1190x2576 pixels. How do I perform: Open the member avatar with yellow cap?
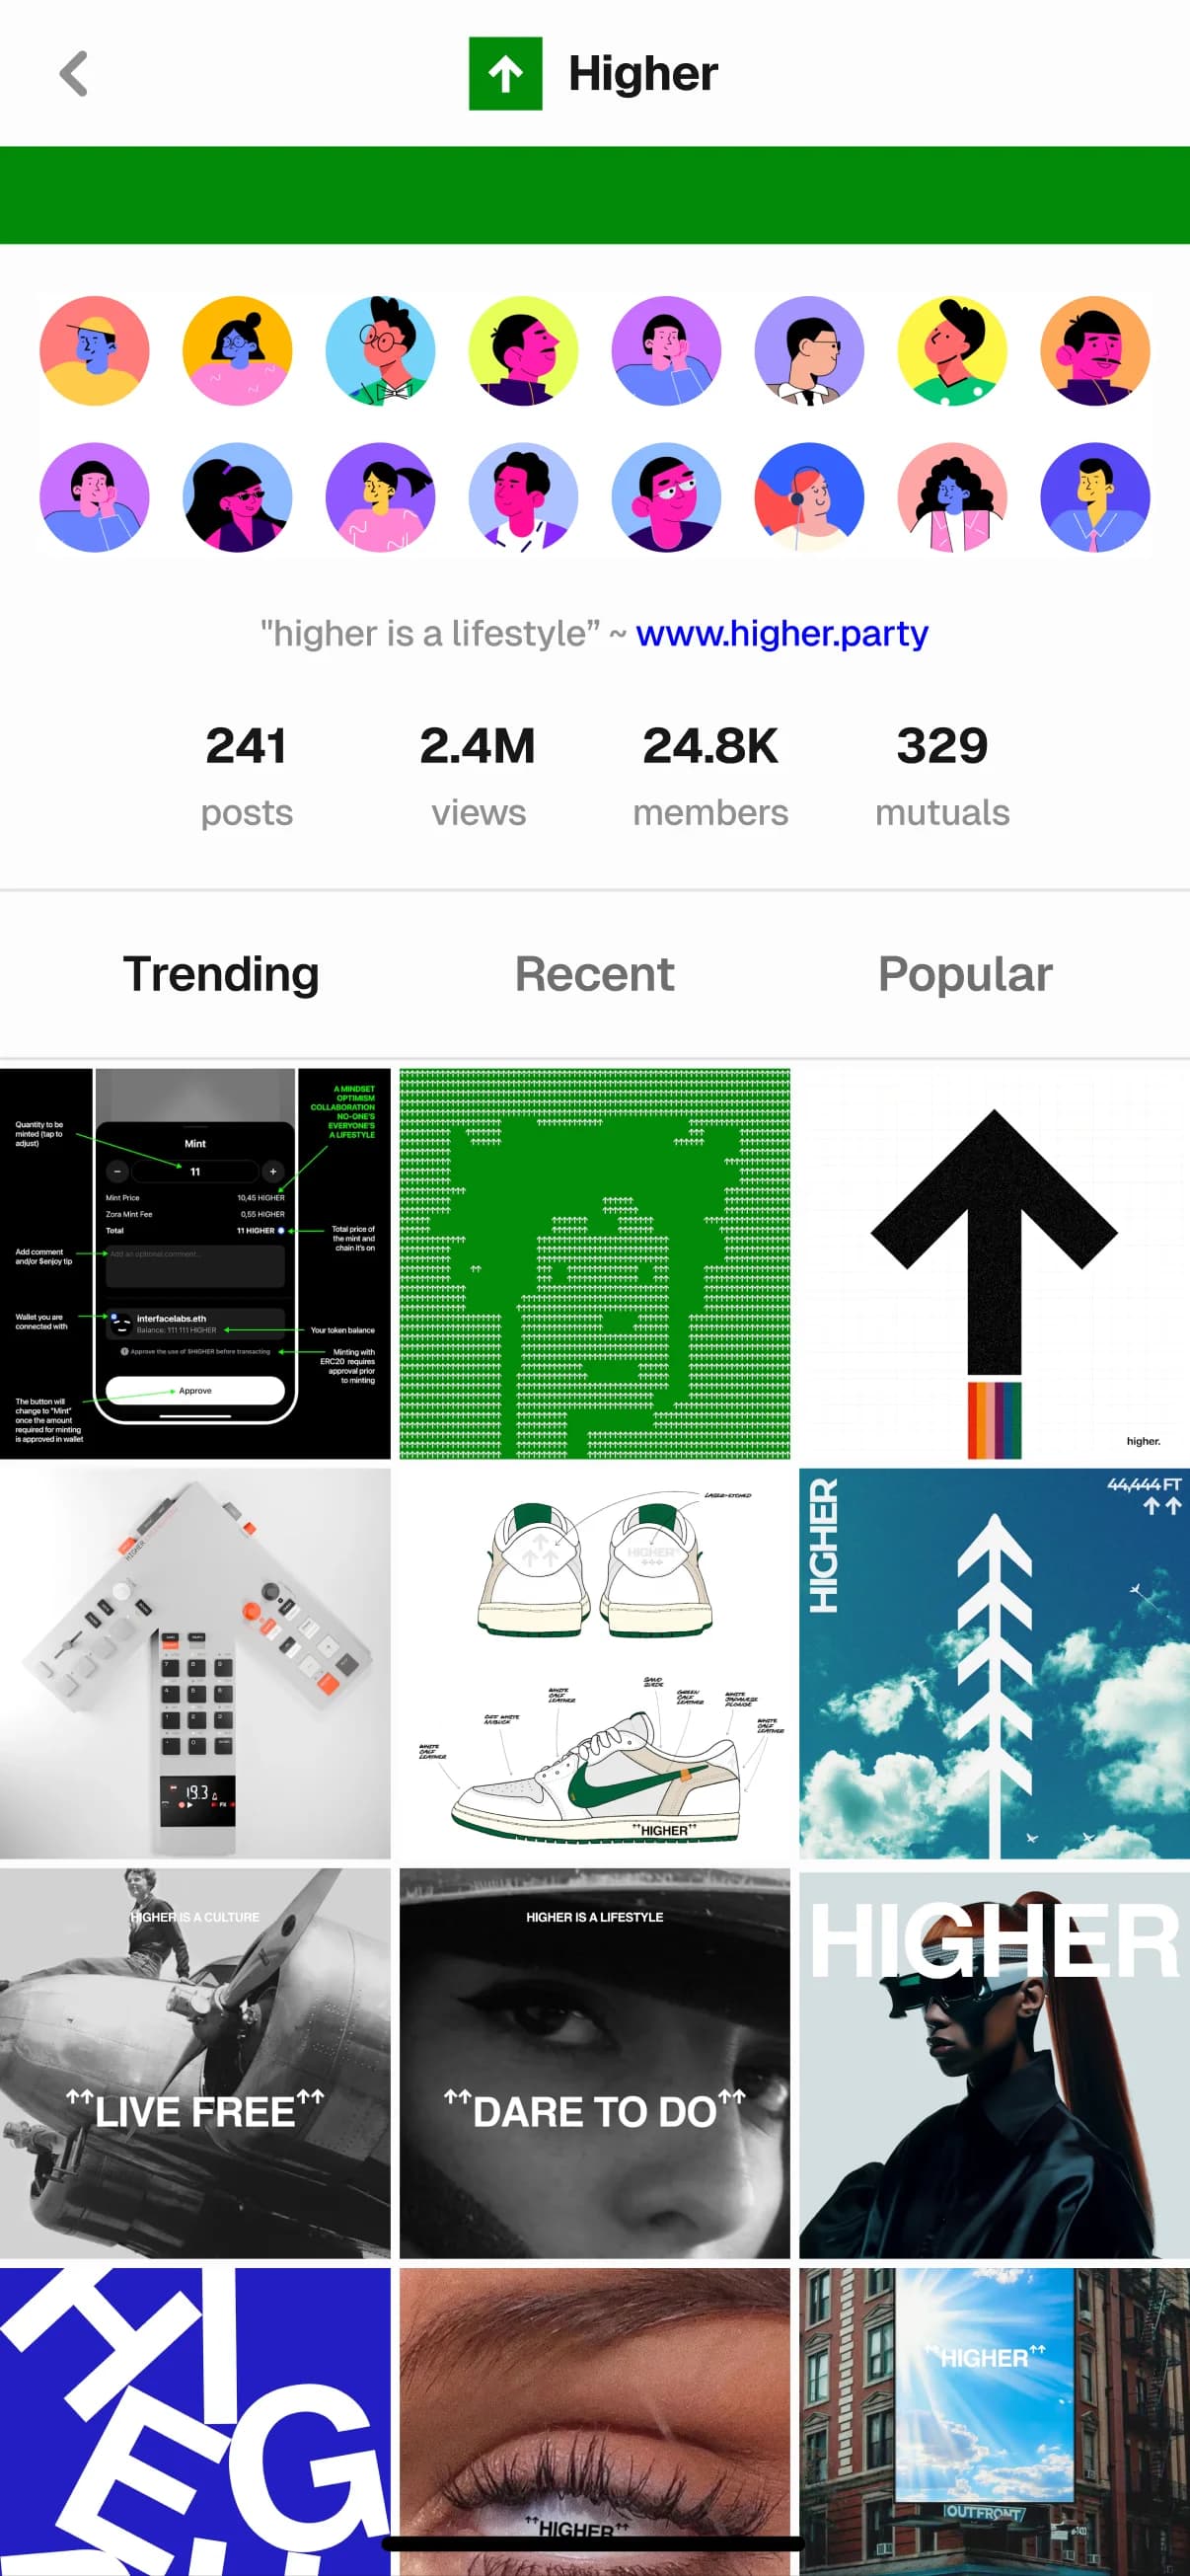coord(95,351)
